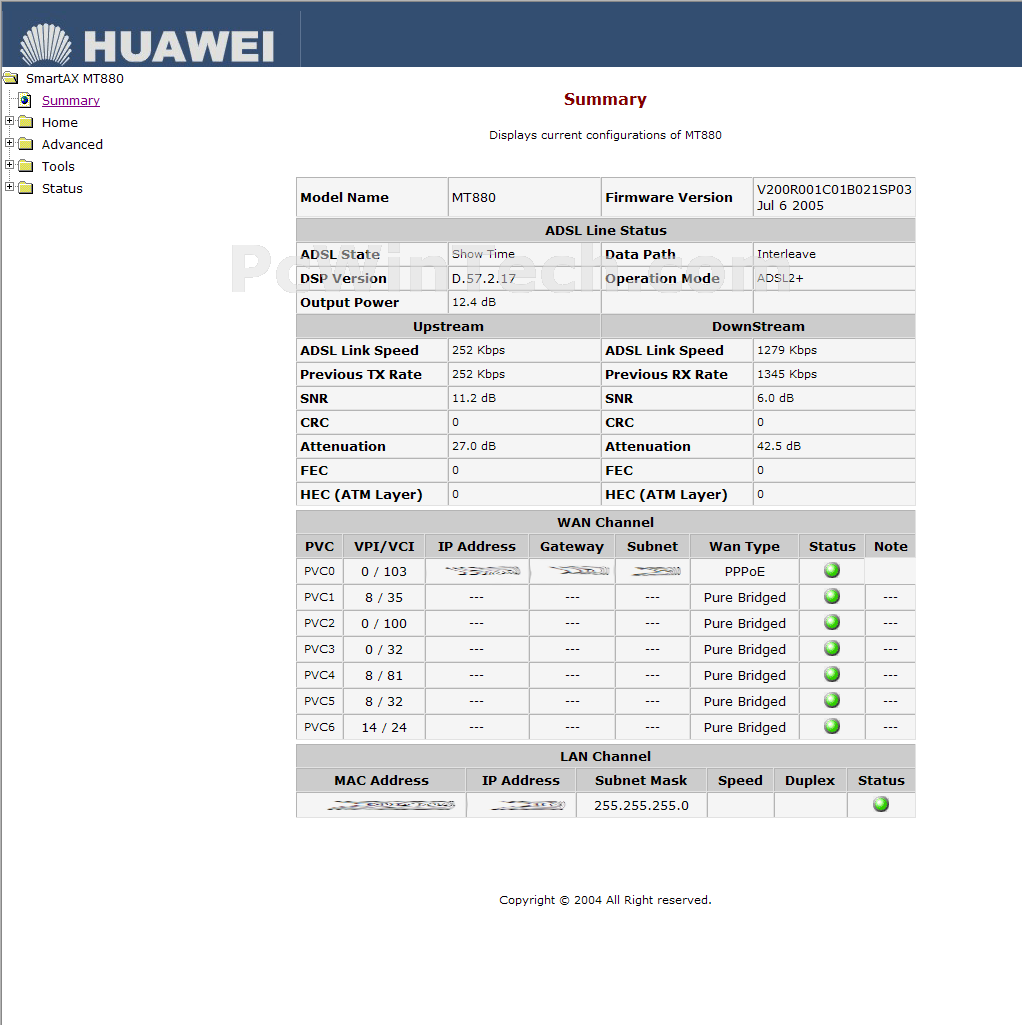Image resolution: width=1022 pixels, height=1025 pixels.
Task: Click the Huawei logo in header
Action: click(147, 44)
